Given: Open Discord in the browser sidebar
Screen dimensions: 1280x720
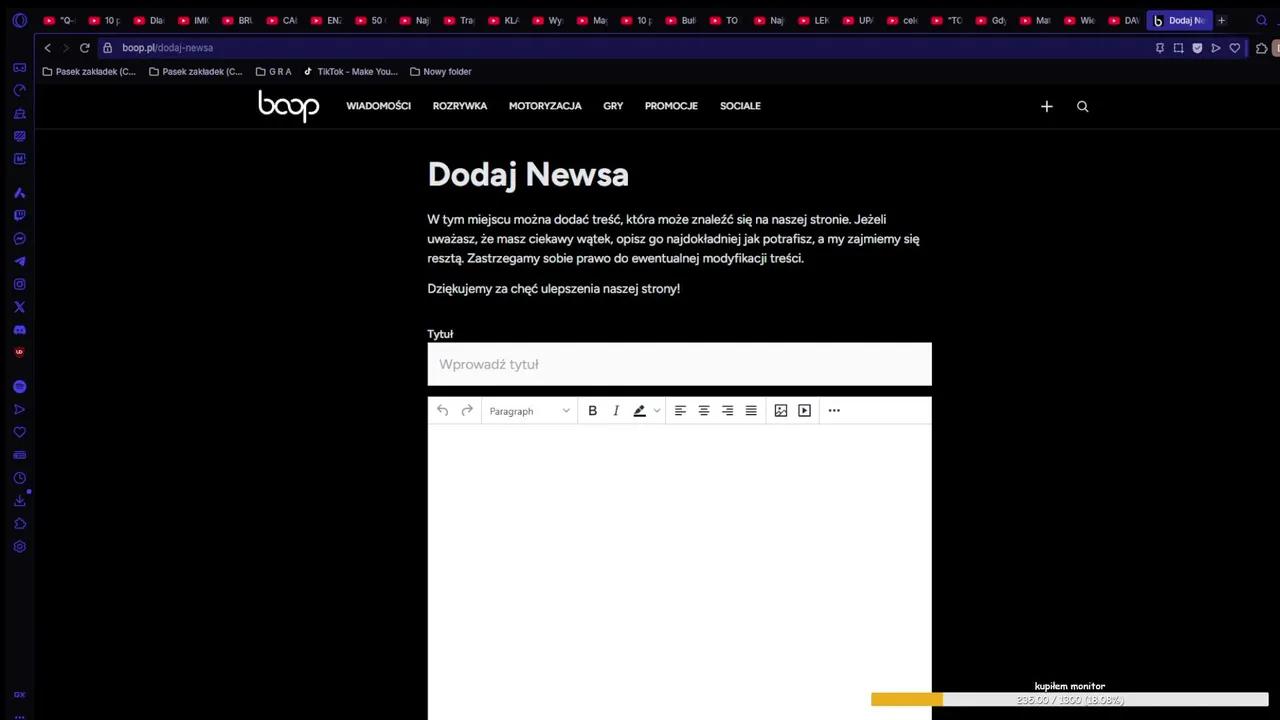Looking at the screenshot, I should pos(19,330).
